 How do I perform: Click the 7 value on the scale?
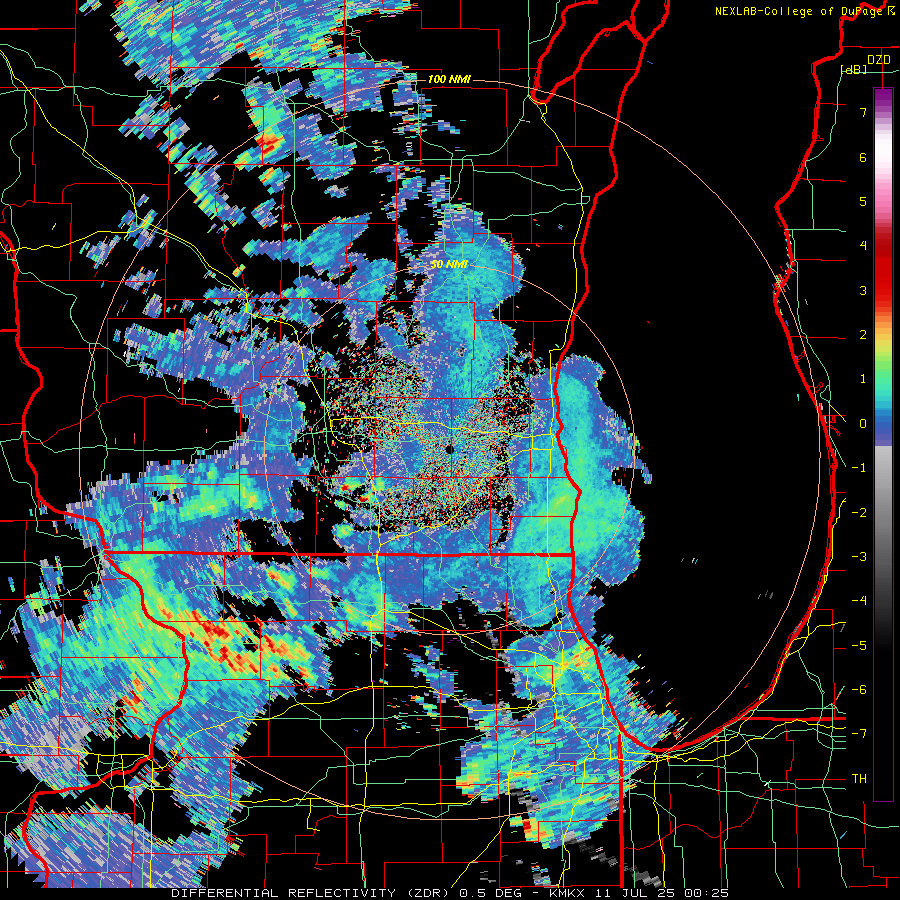(x=863, y=112)
